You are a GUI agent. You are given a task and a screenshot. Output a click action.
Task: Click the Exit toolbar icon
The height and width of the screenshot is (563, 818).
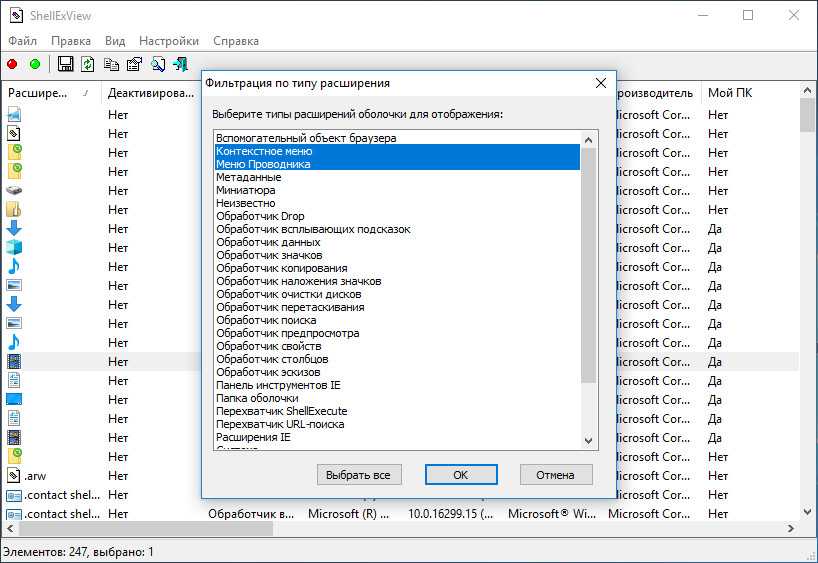click(x=181, y=64)
